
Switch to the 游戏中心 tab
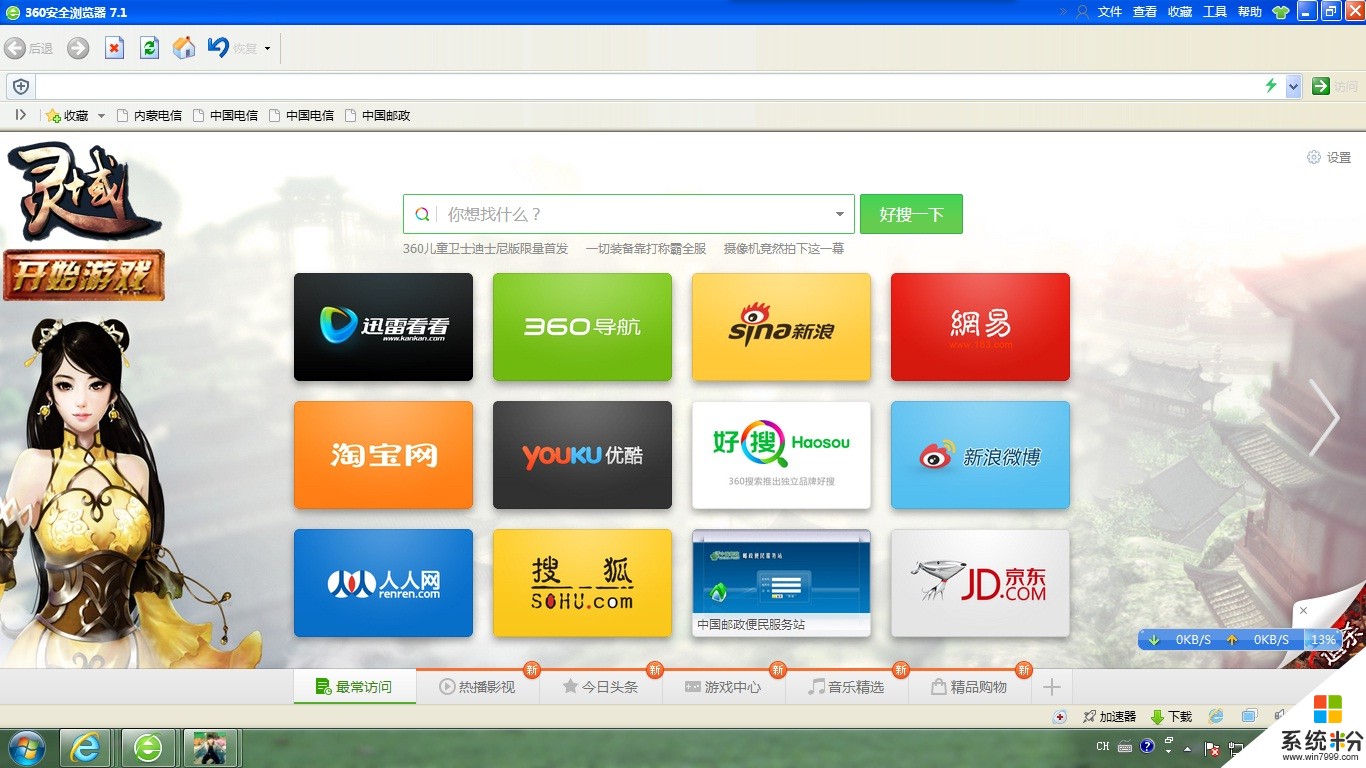pyautogui.click(x=724, y=687)
